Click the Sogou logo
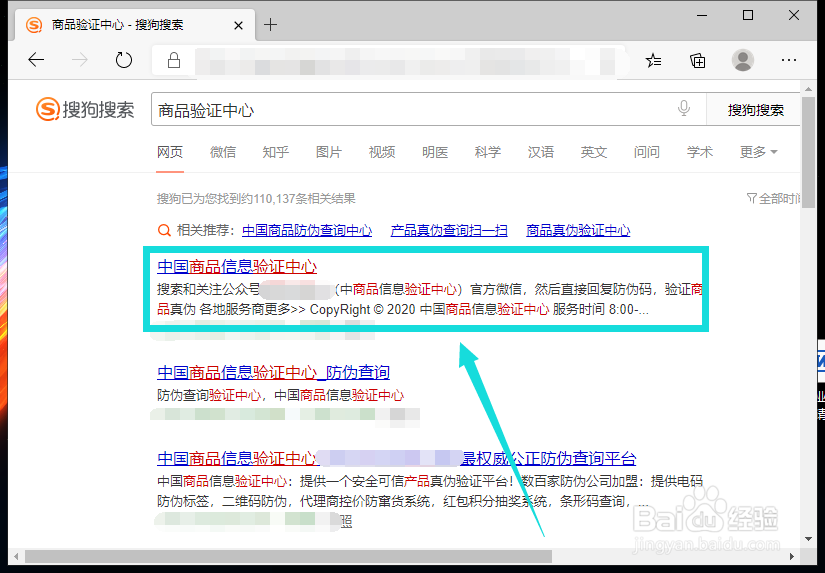This screenshot has height=573, width=825. click(x=85, y=109)
